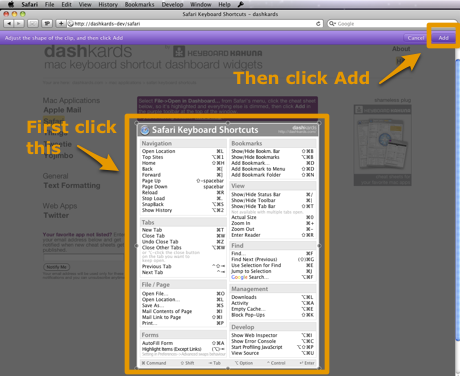
Task: Open the Develop menu
Action: click(172, 4)
